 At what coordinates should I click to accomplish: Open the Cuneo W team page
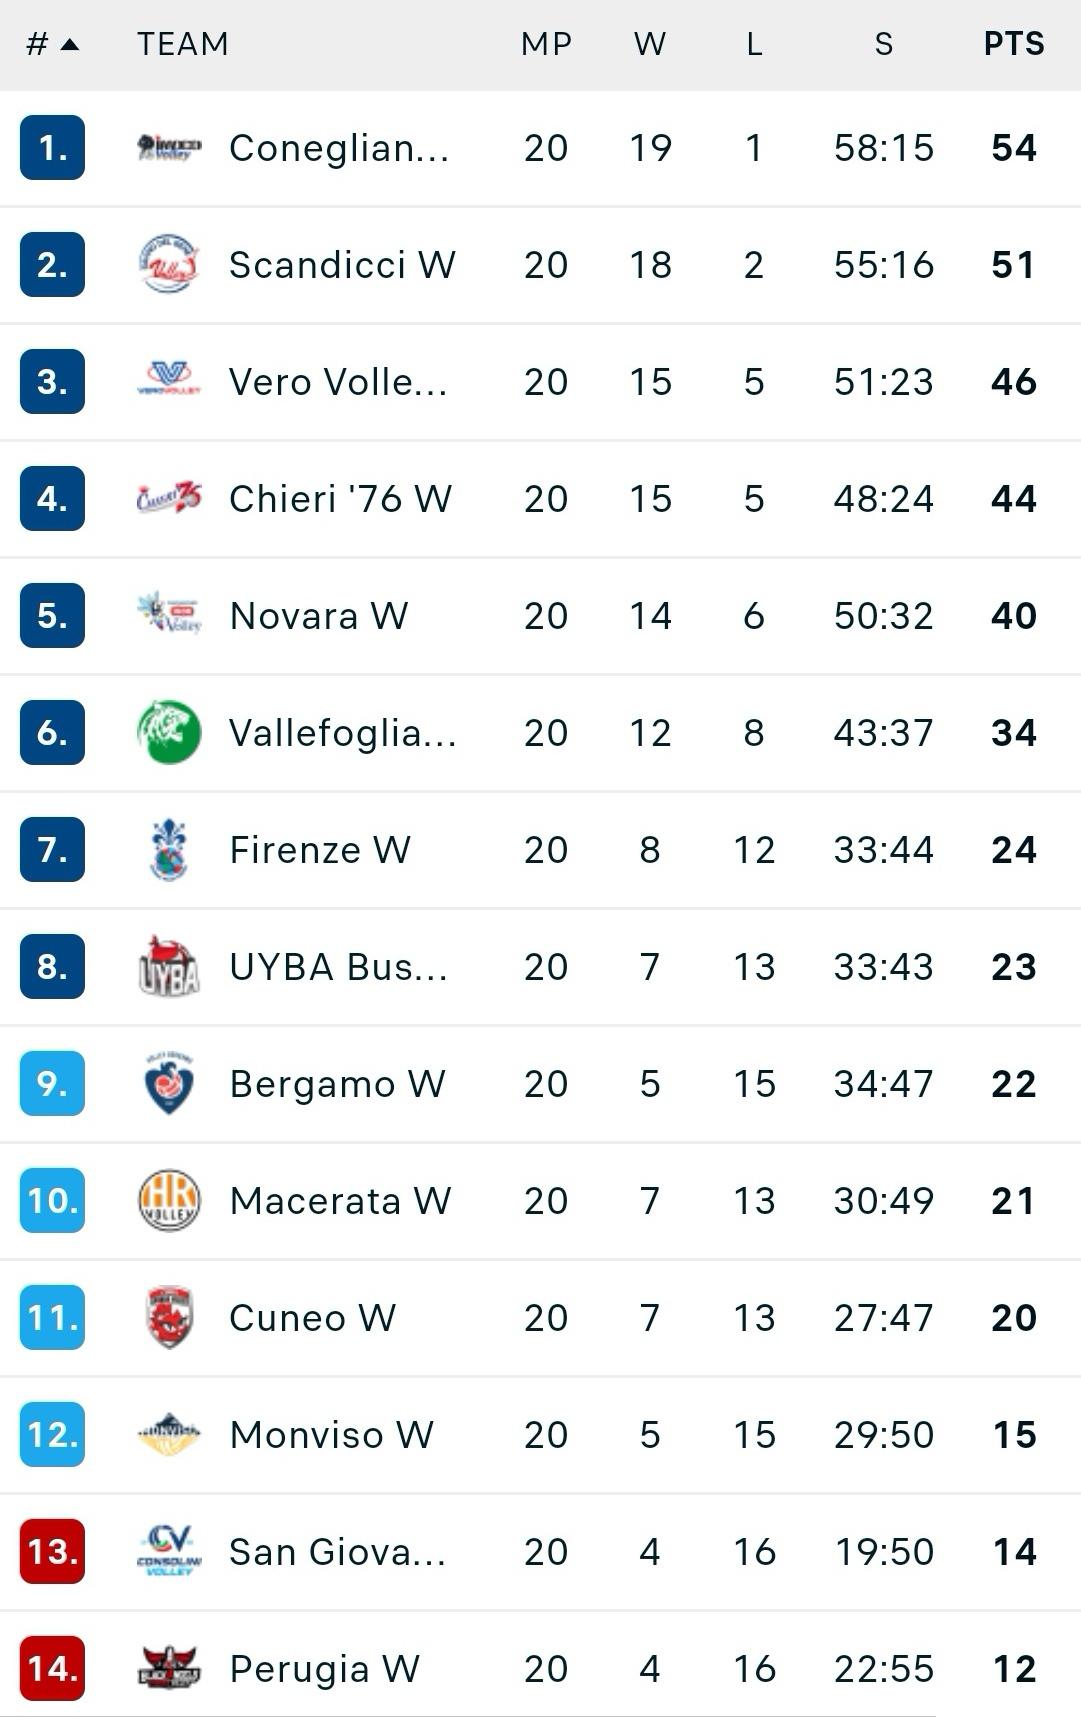click(x=313, y=1317)
